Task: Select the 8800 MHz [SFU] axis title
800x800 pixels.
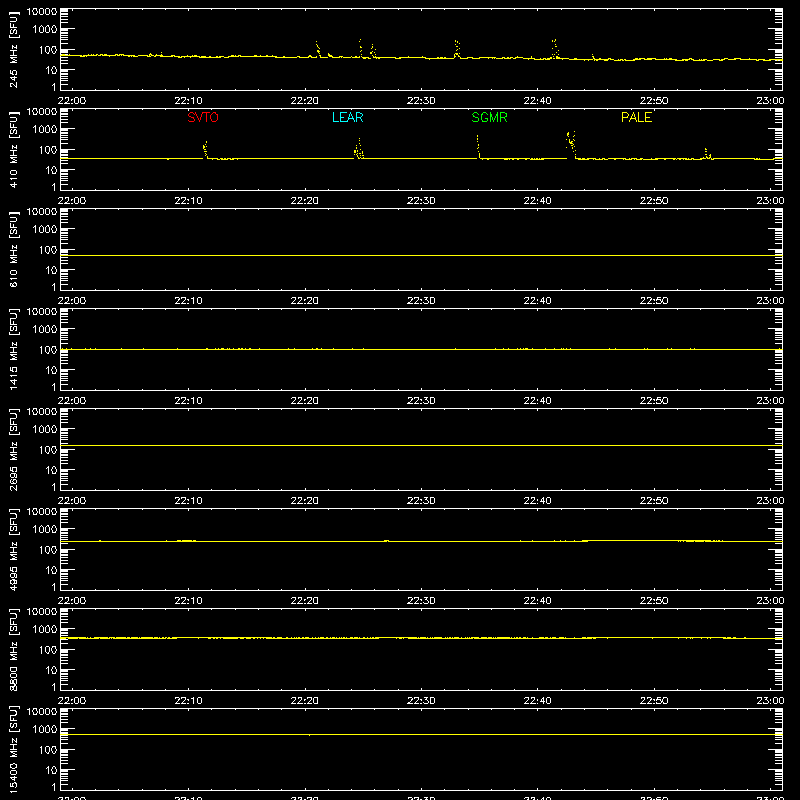Action: [x=13, y=649]
